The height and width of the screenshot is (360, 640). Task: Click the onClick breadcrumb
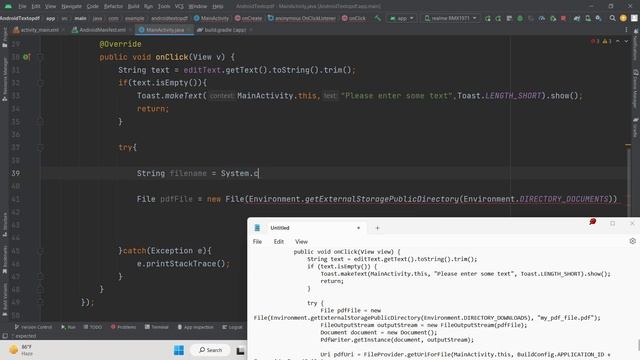pyautogui.click(x=354, y=18)
